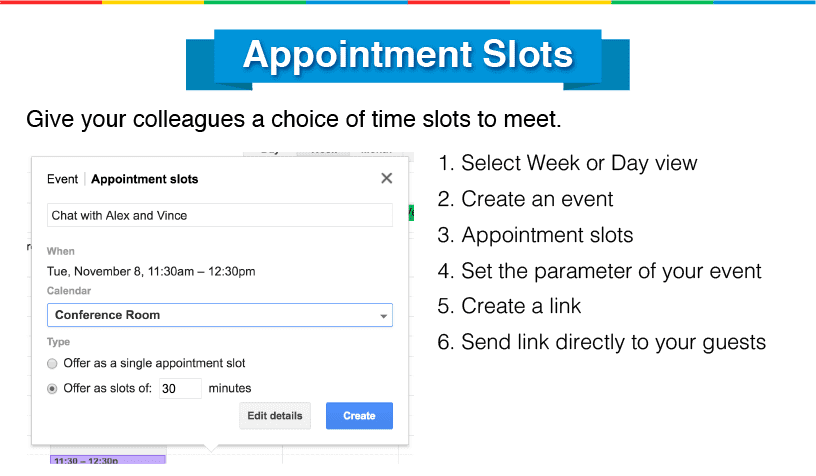Click the Edit details button
Viewport: 816px width, 476px height.
[x=275, y=416]
